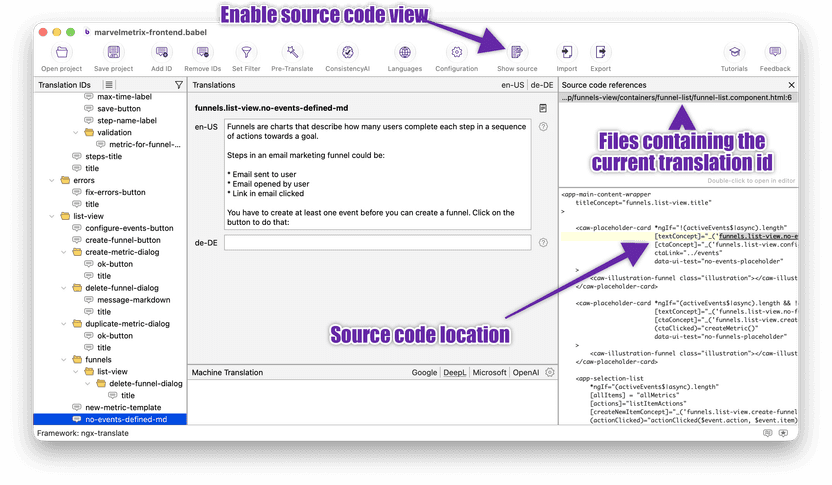Select the funnel-list.component.html:6 file reference
The width and height of the screenshot is (832, 485).
pos(678,98)
